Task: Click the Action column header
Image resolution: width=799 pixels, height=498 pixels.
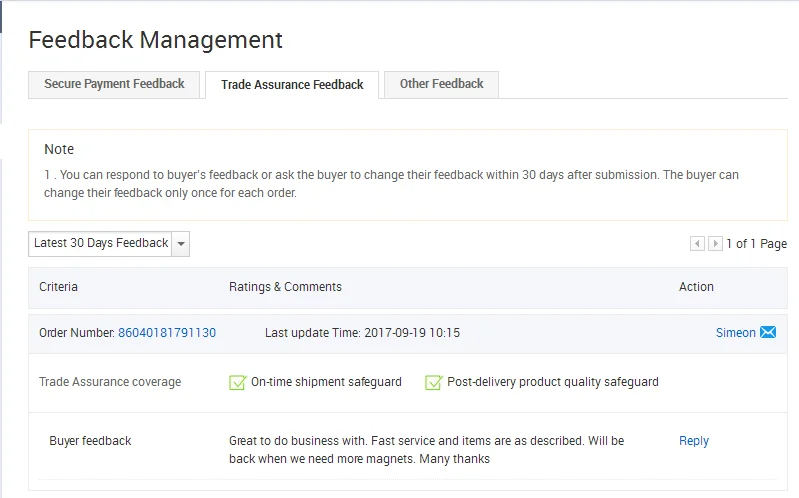Action: tap(696, 287)
